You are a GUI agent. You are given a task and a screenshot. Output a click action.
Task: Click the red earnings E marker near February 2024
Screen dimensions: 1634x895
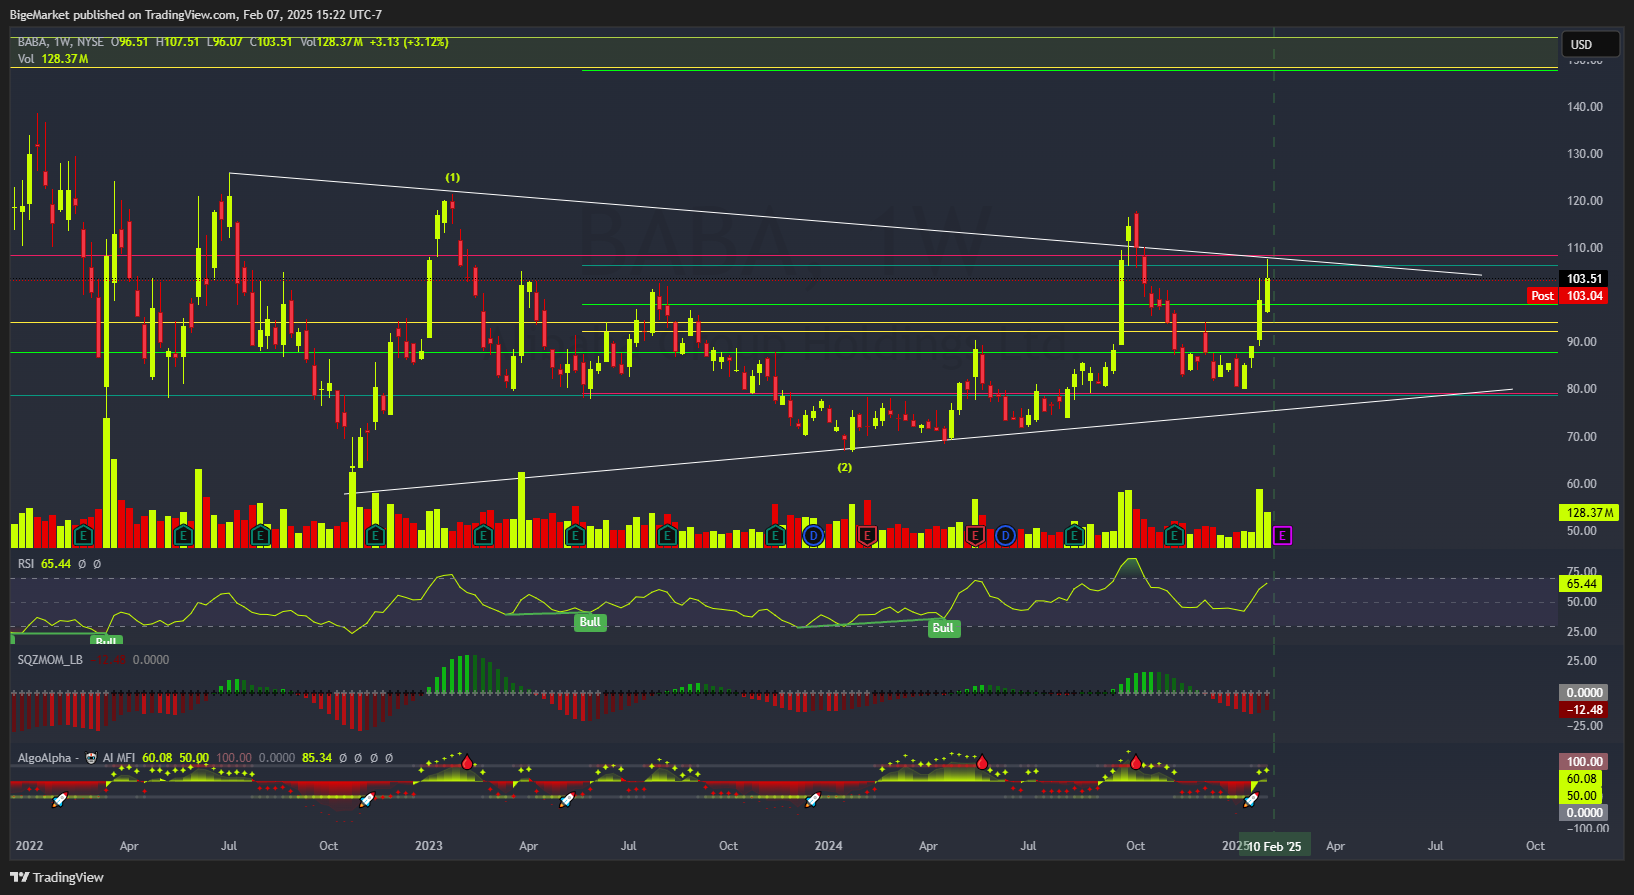(867, 536)
